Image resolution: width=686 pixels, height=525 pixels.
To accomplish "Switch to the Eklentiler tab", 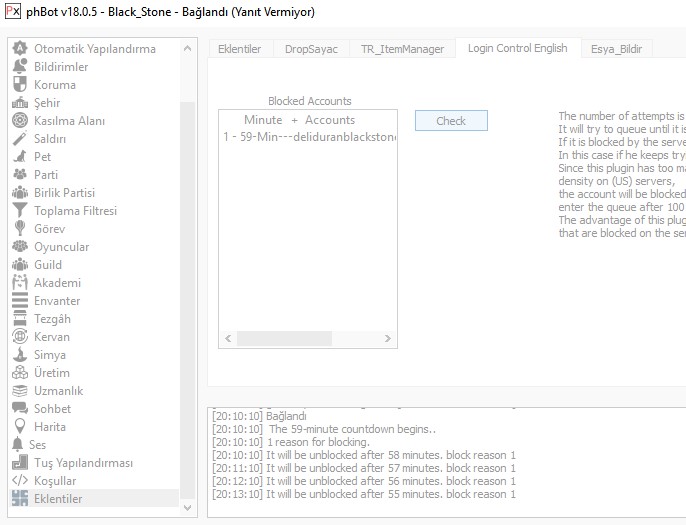I will pos(239,49).
